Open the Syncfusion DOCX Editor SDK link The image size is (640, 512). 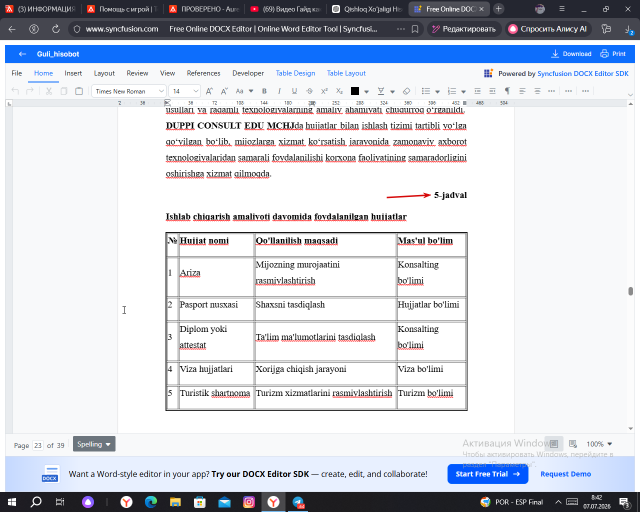583,73
